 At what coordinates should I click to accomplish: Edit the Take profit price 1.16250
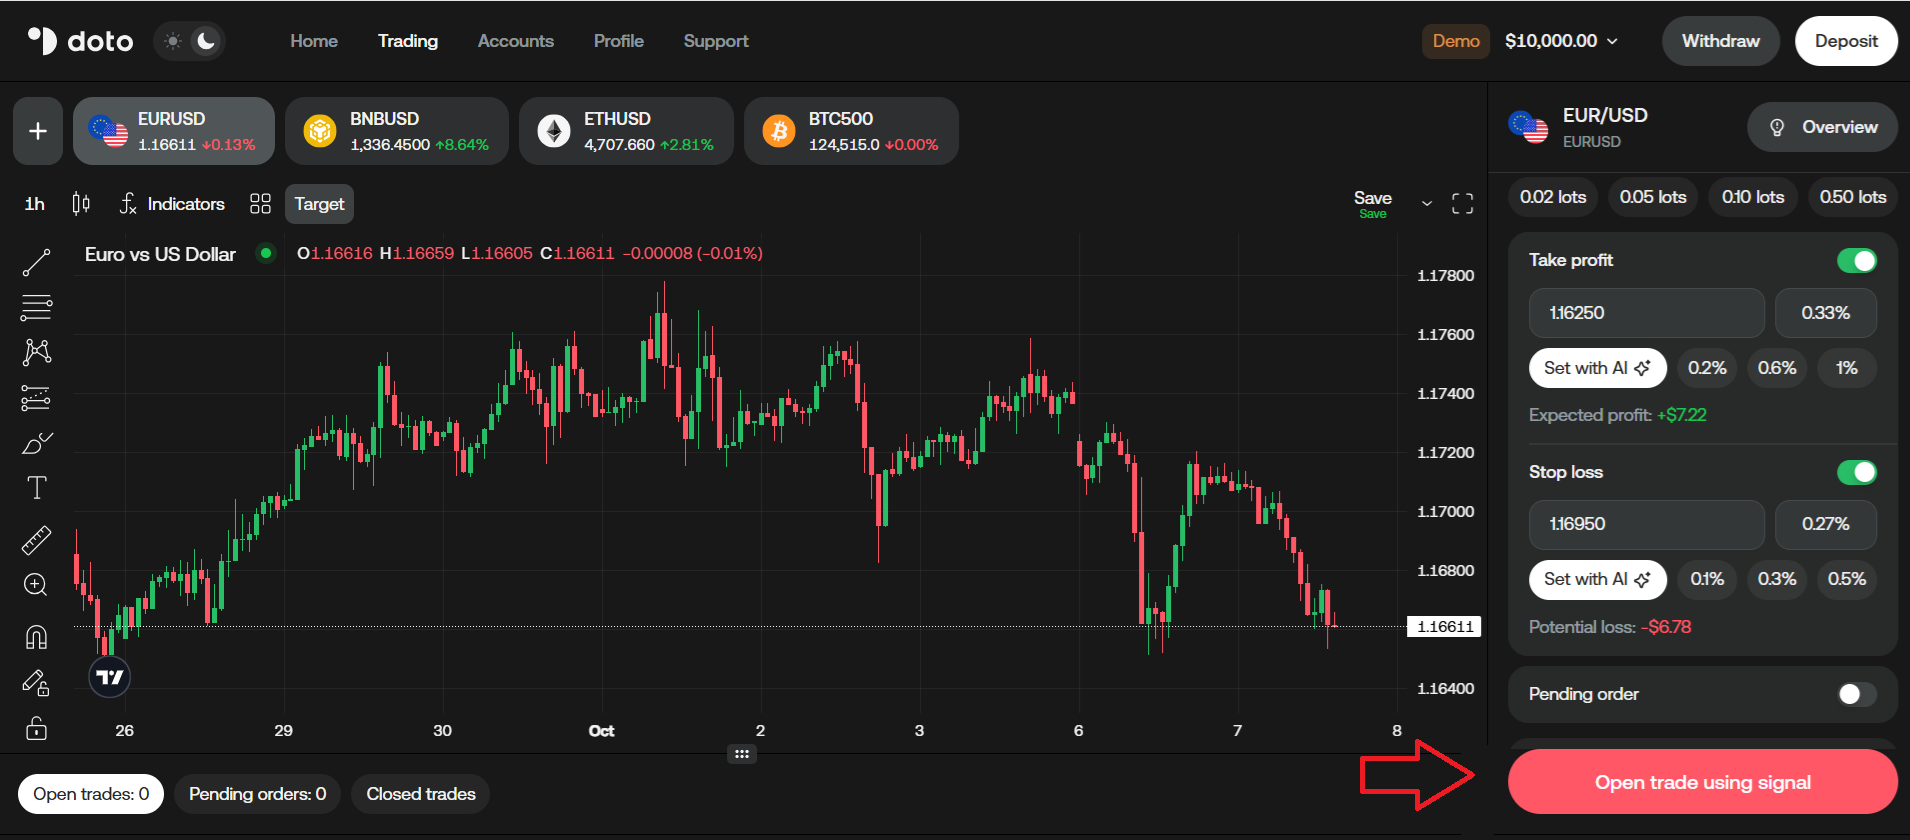coord(1646,313)
